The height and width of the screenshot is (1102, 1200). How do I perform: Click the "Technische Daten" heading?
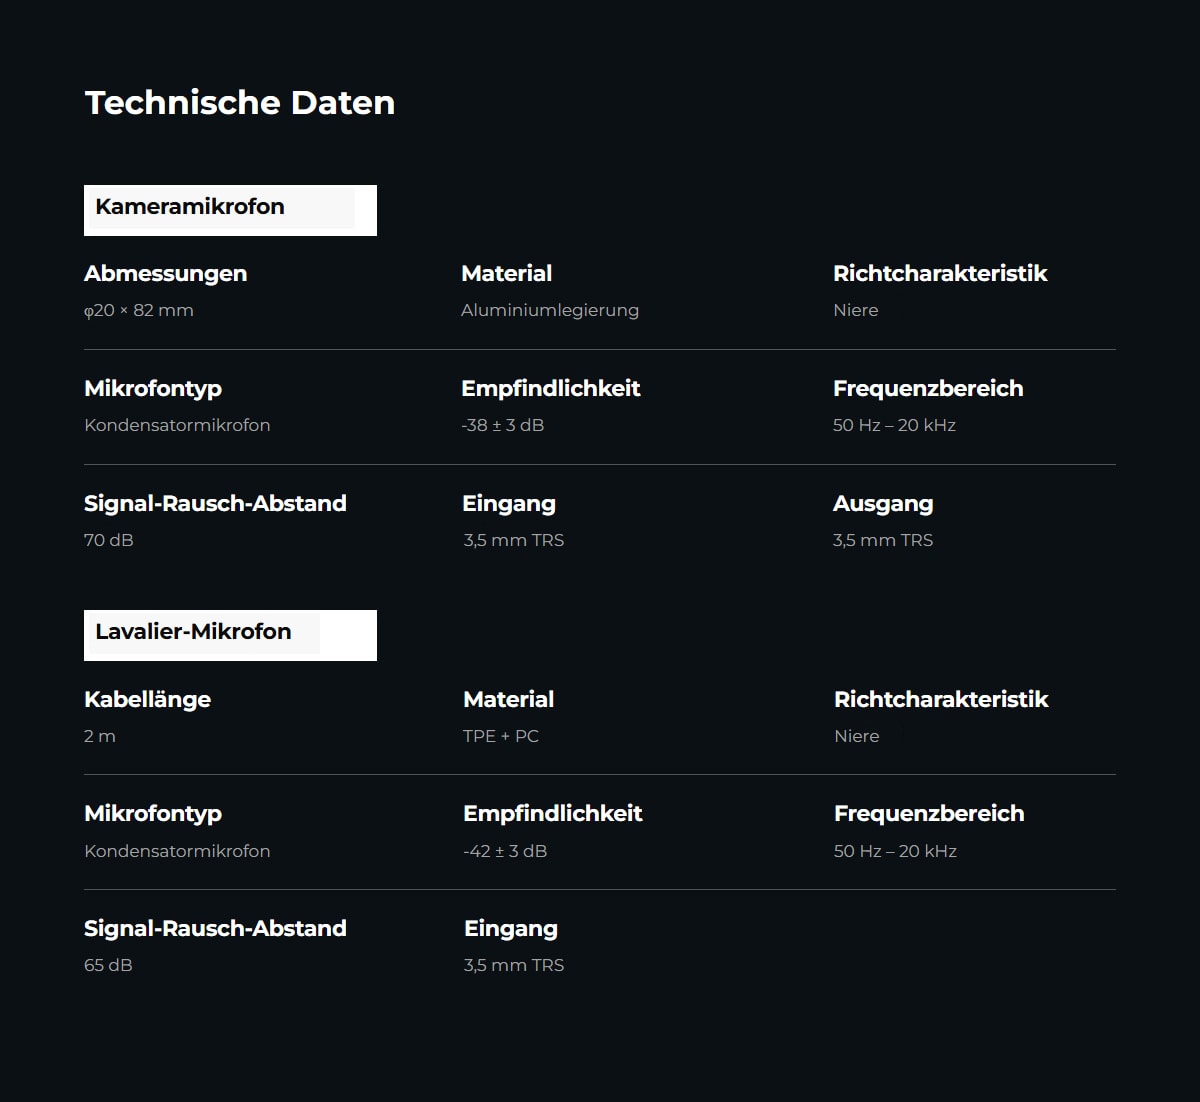[240, 102]
